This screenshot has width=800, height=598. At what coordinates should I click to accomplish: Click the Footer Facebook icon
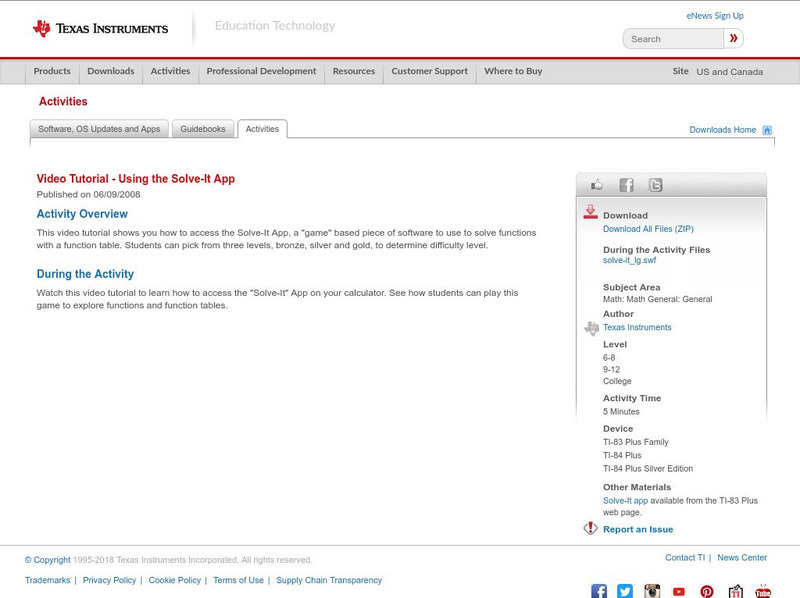[598, 591]
